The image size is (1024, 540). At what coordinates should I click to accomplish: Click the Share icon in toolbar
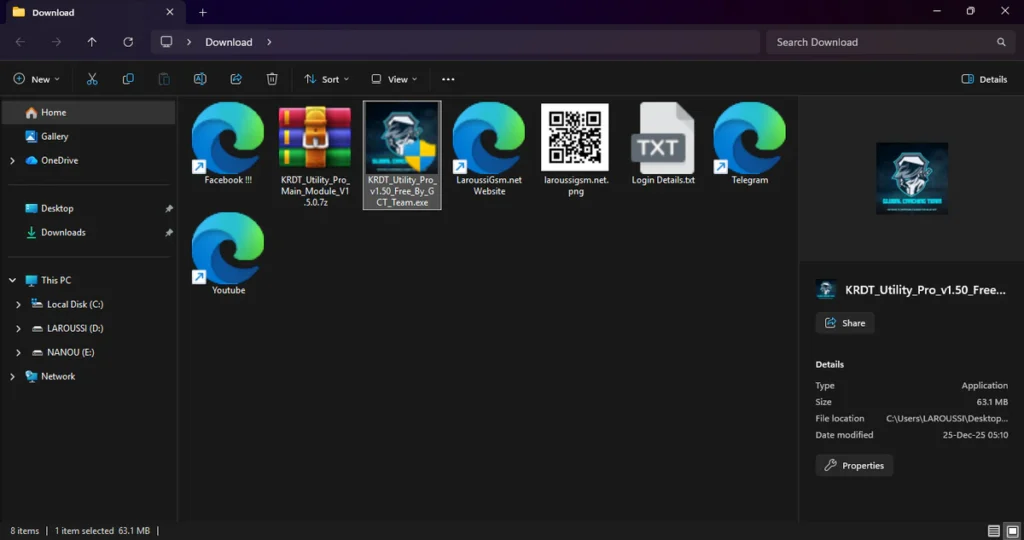pyautogui.click(x=236, y=79)
